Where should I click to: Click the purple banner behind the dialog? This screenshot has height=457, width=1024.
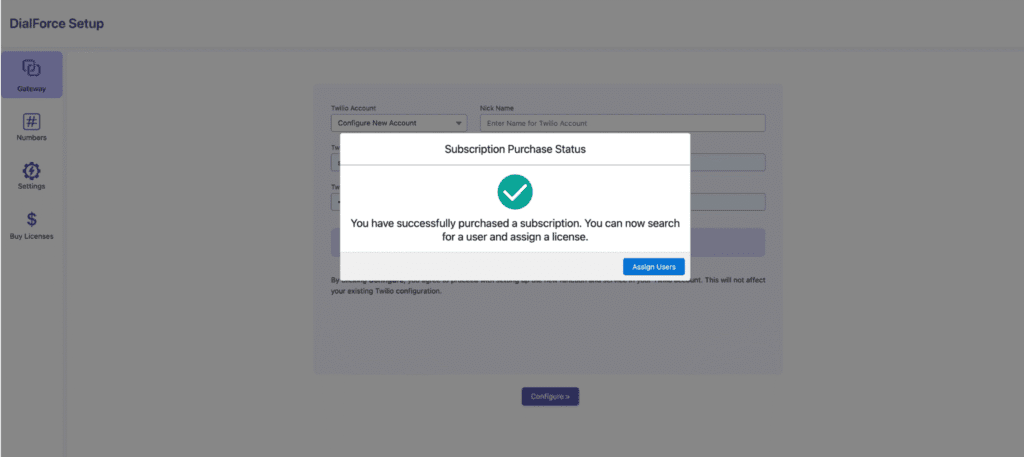coord(726,242)
